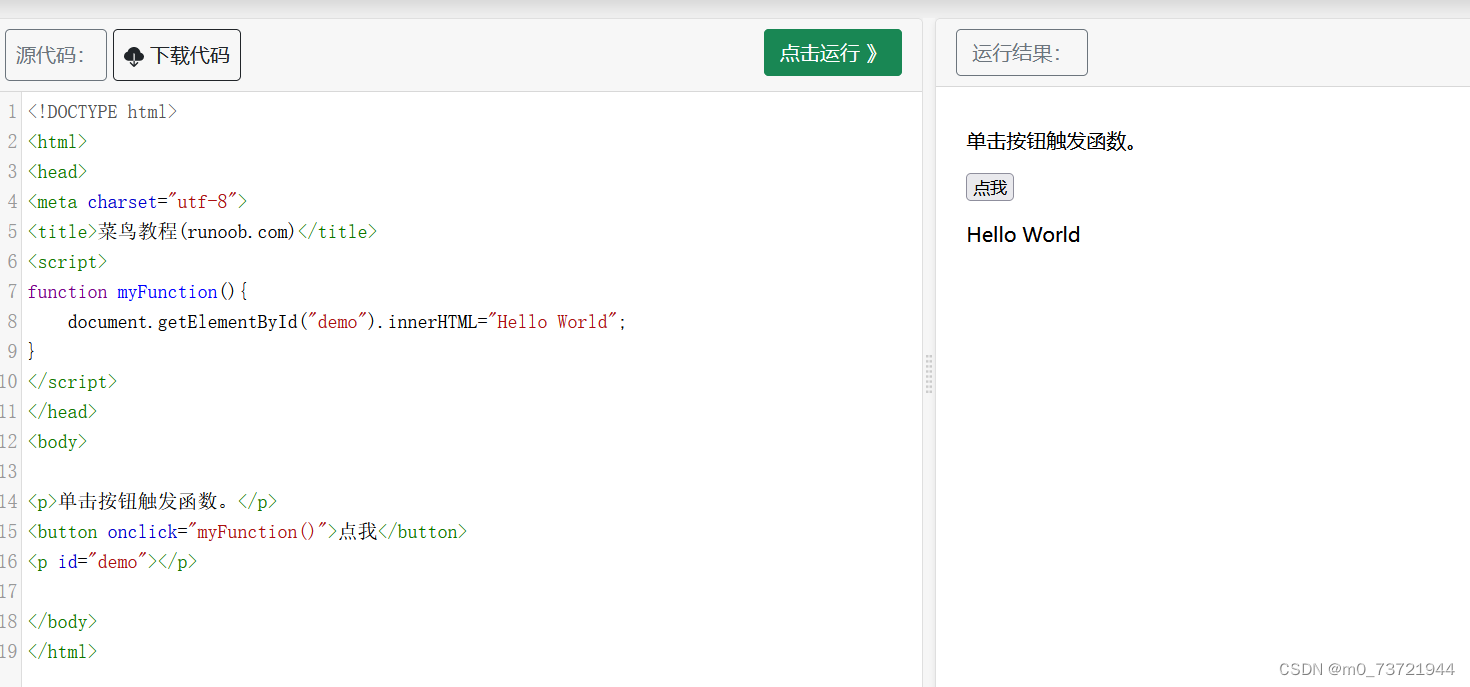1470x687 pixels.
Task: Click the opening <head> tag on line 3
Action: tap(57, 172)
